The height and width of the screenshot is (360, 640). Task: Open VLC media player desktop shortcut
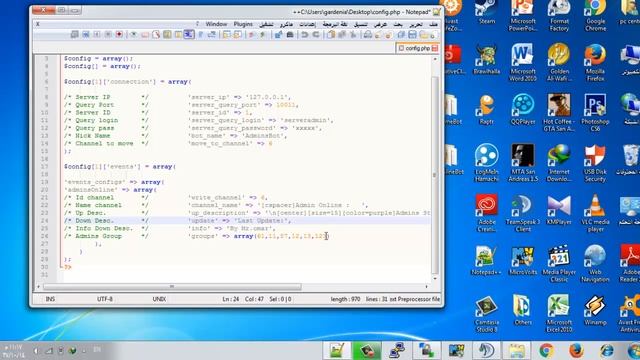pyautogui.click(x=595, y=213)
